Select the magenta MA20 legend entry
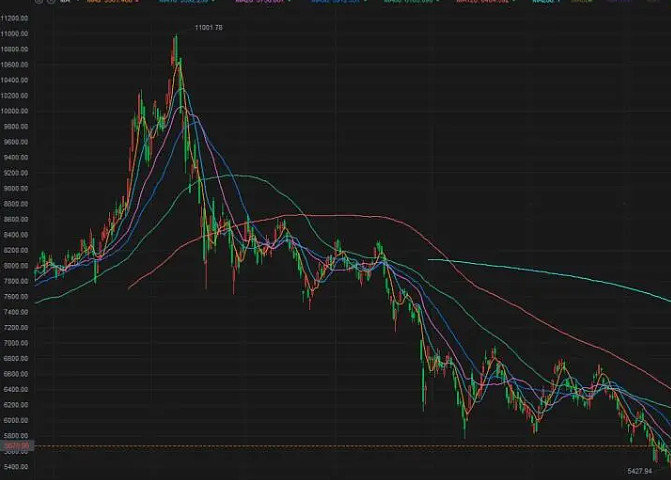671x480 pixels. coord(262,2)
